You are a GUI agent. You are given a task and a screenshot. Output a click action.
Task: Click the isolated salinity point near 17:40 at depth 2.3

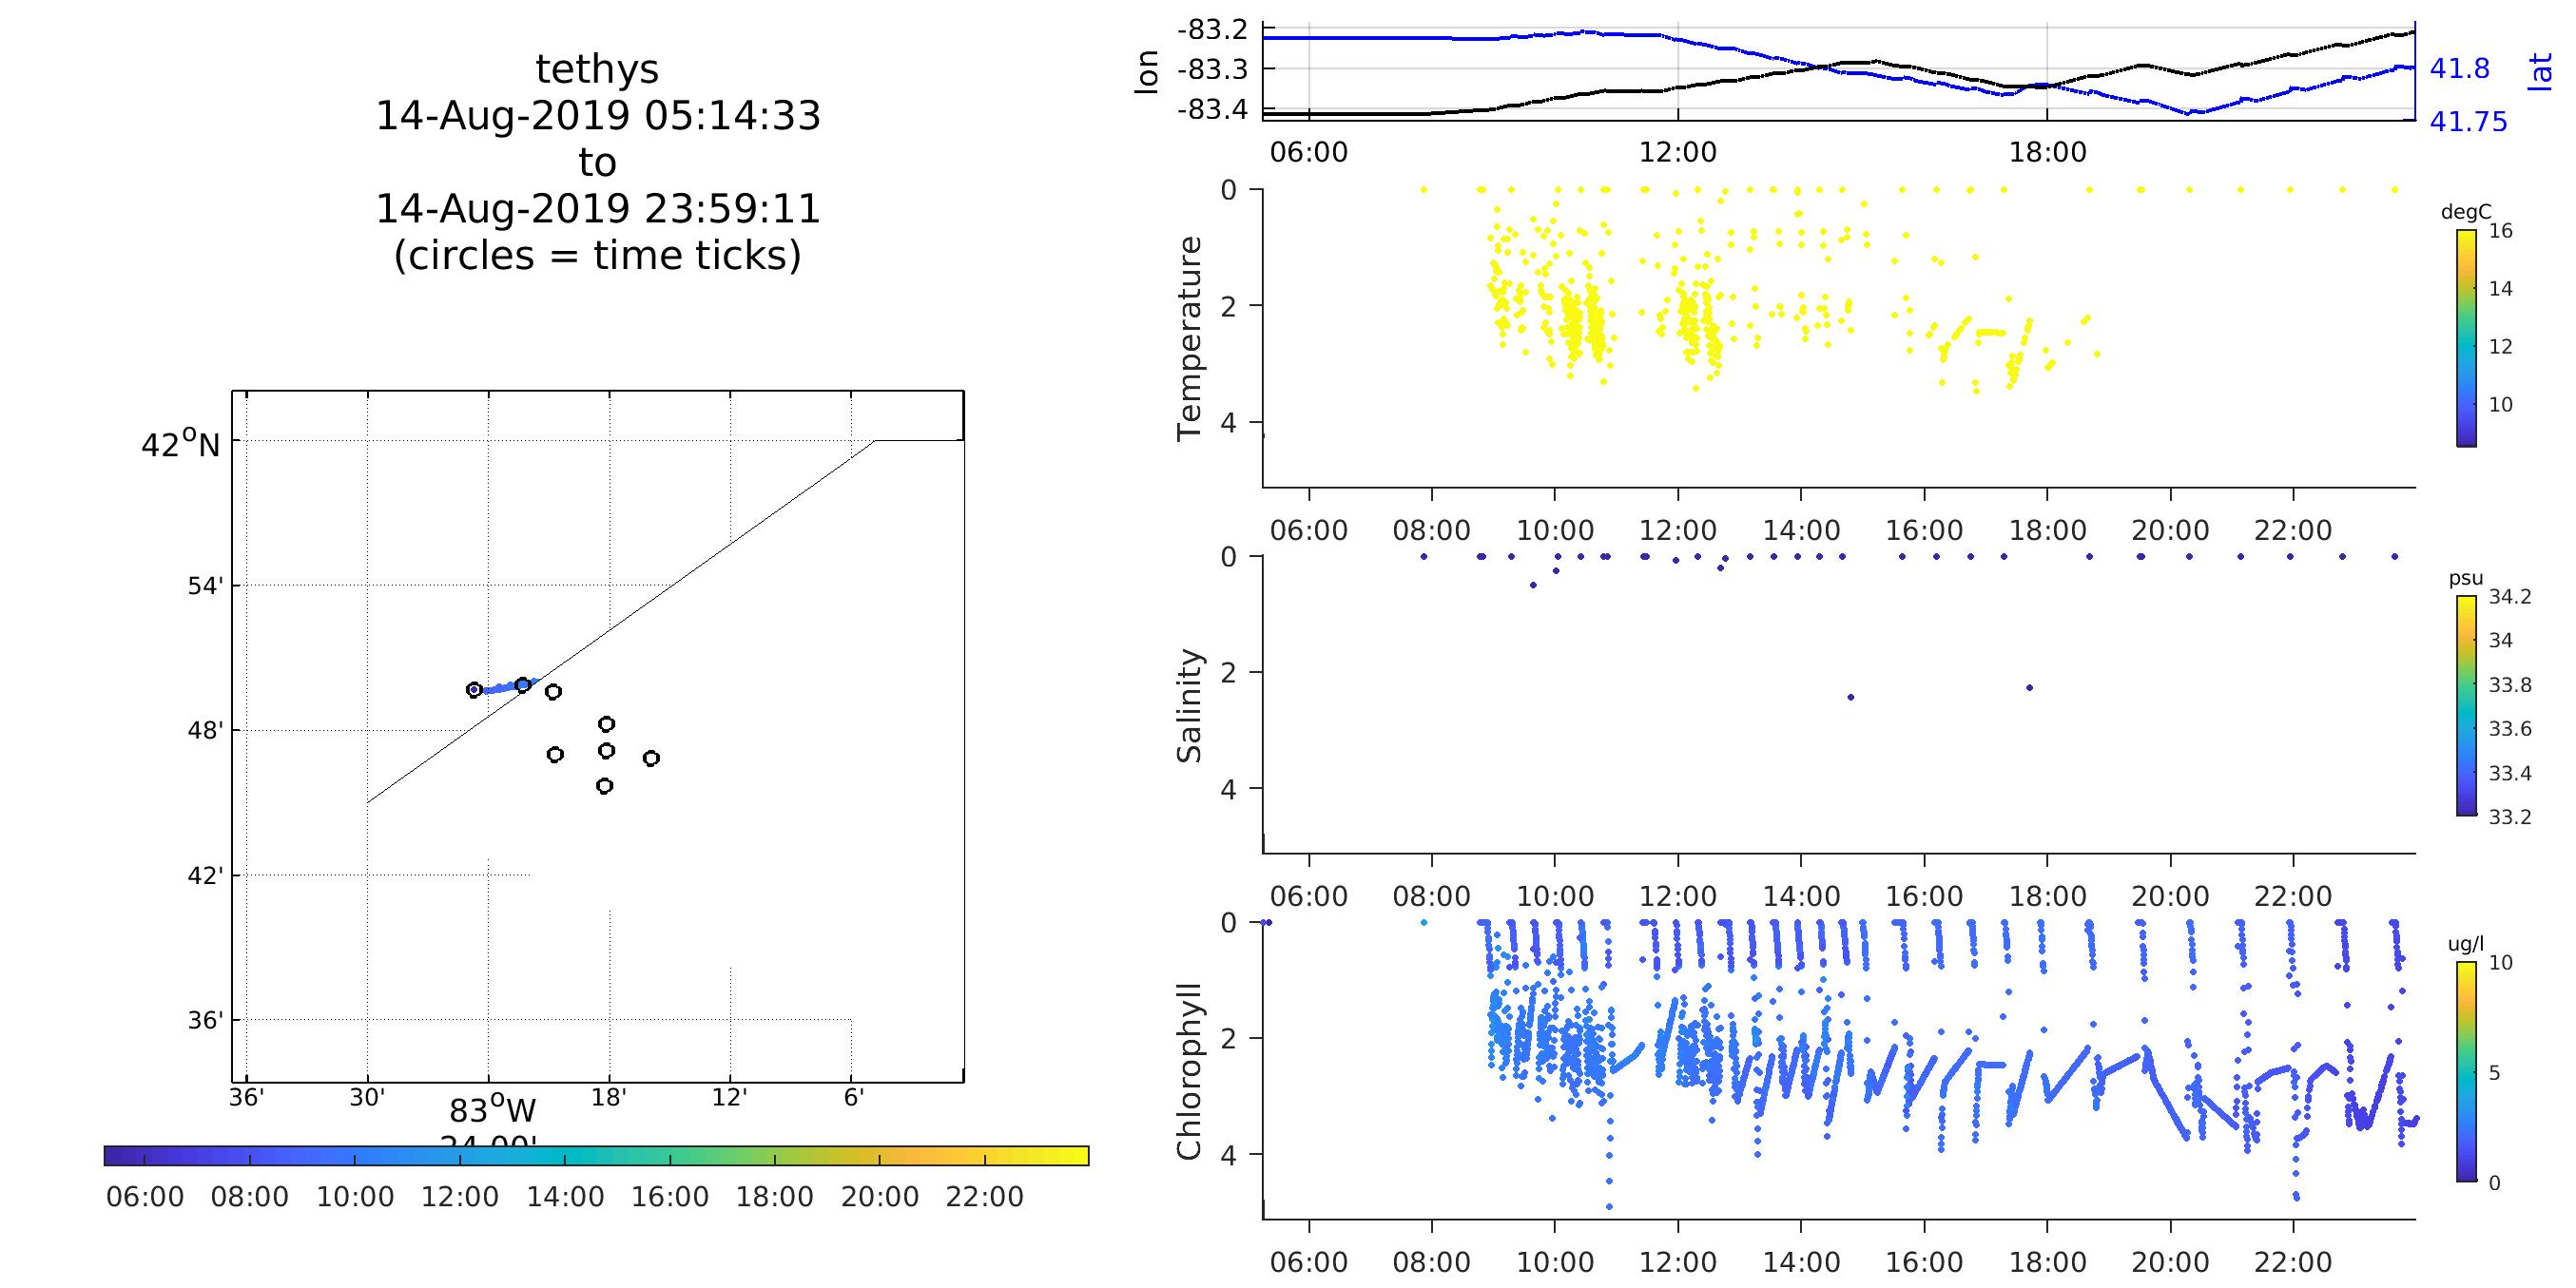point(2029,687)
